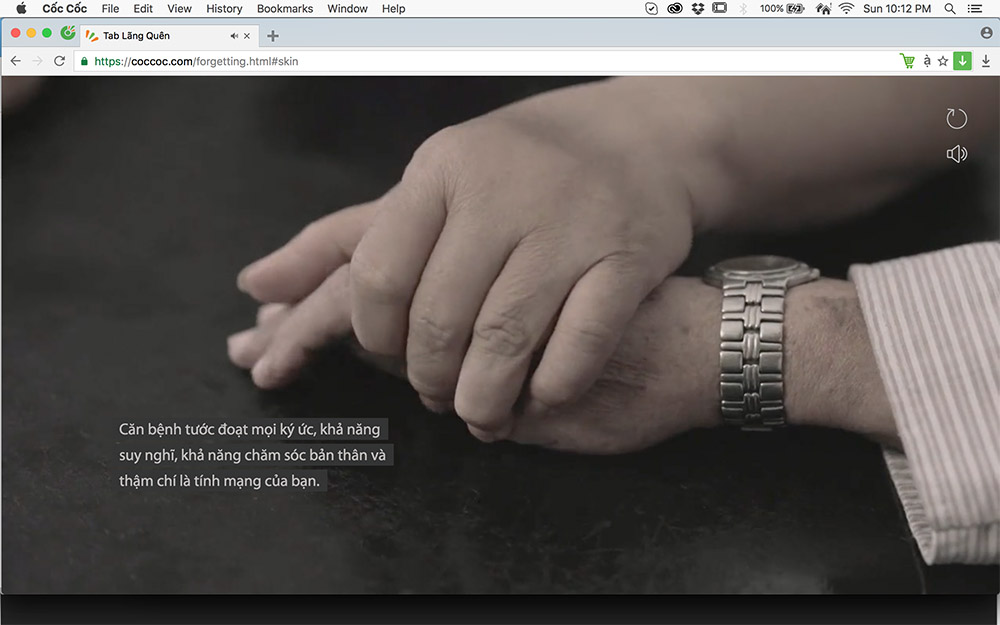Expand the macOS Notification Center list icon
This screenshot has width=1000, height=625.
coord(975,8)
